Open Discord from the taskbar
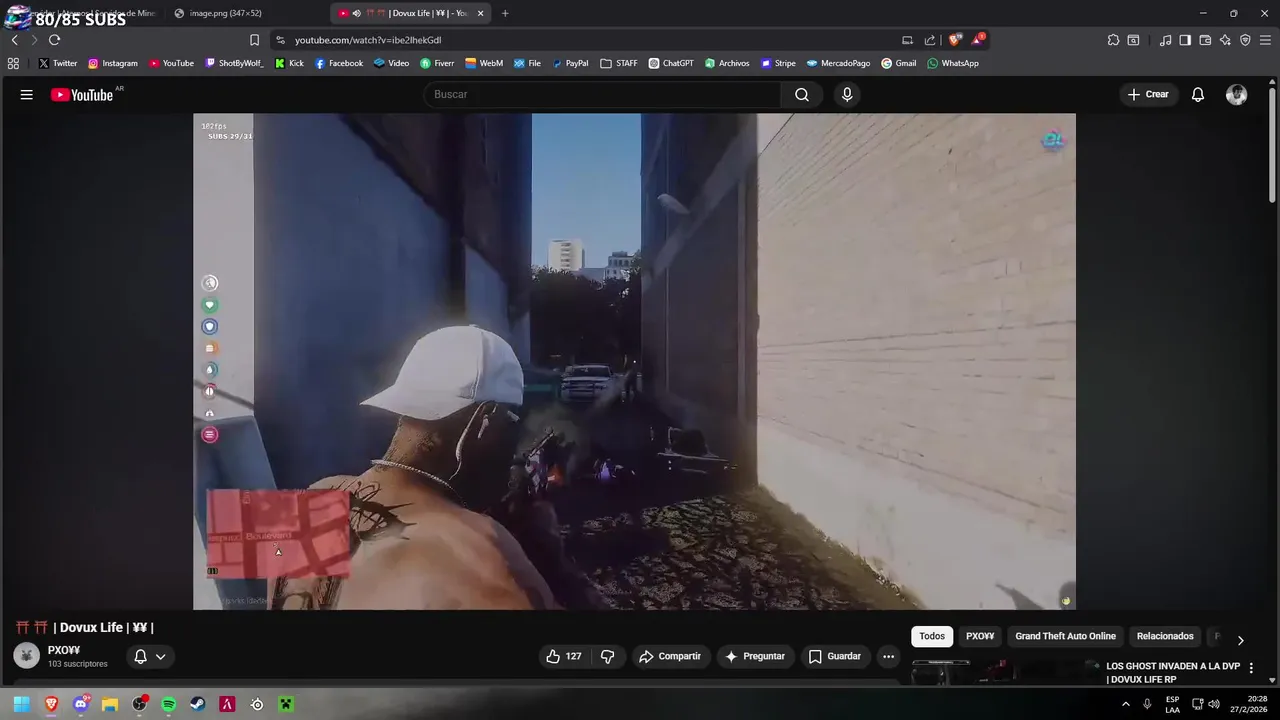The image size is (1280, 720). pos(80,704)
